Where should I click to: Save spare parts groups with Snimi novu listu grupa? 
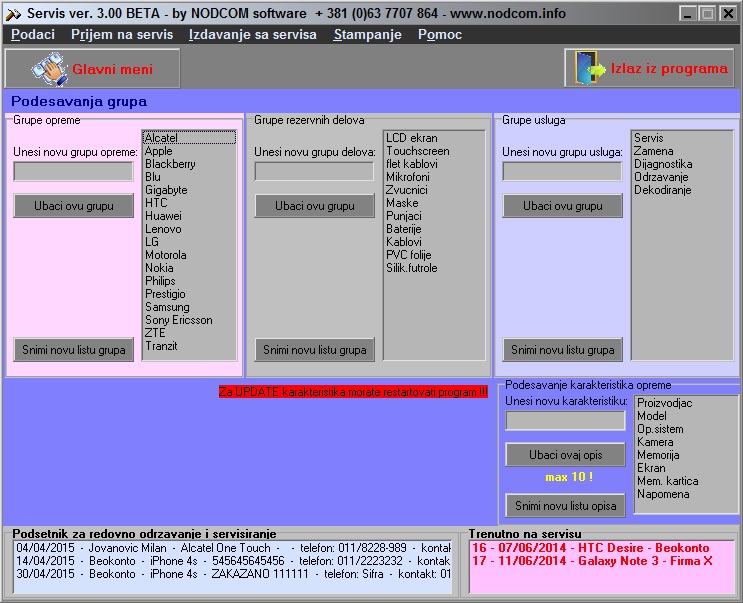315,350
